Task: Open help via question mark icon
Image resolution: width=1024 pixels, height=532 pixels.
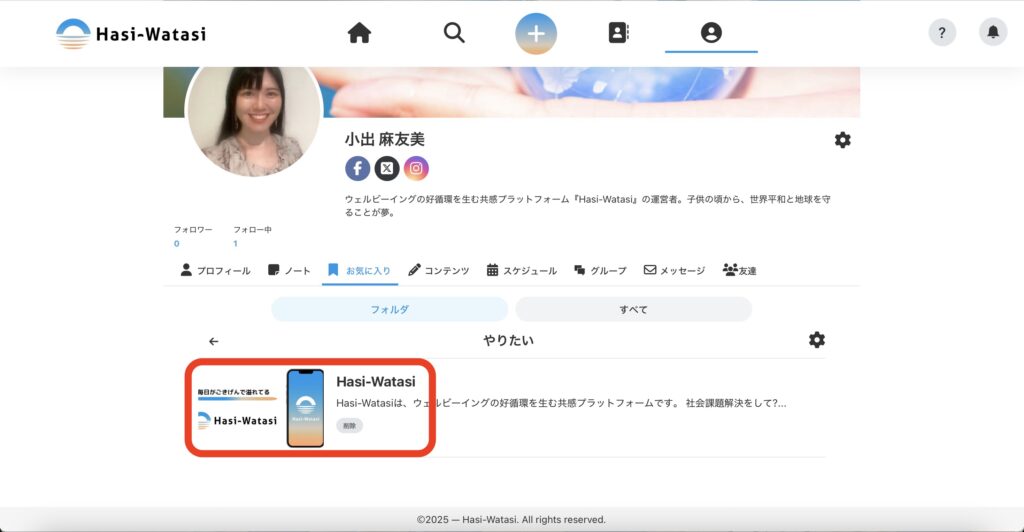Action: (x=942, y=32)
